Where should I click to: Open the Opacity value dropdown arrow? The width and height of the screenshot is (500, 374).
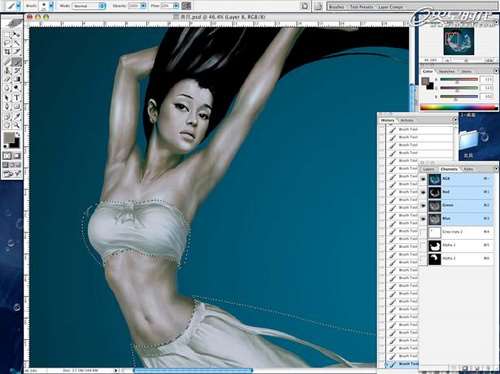(x=143, y=6)
